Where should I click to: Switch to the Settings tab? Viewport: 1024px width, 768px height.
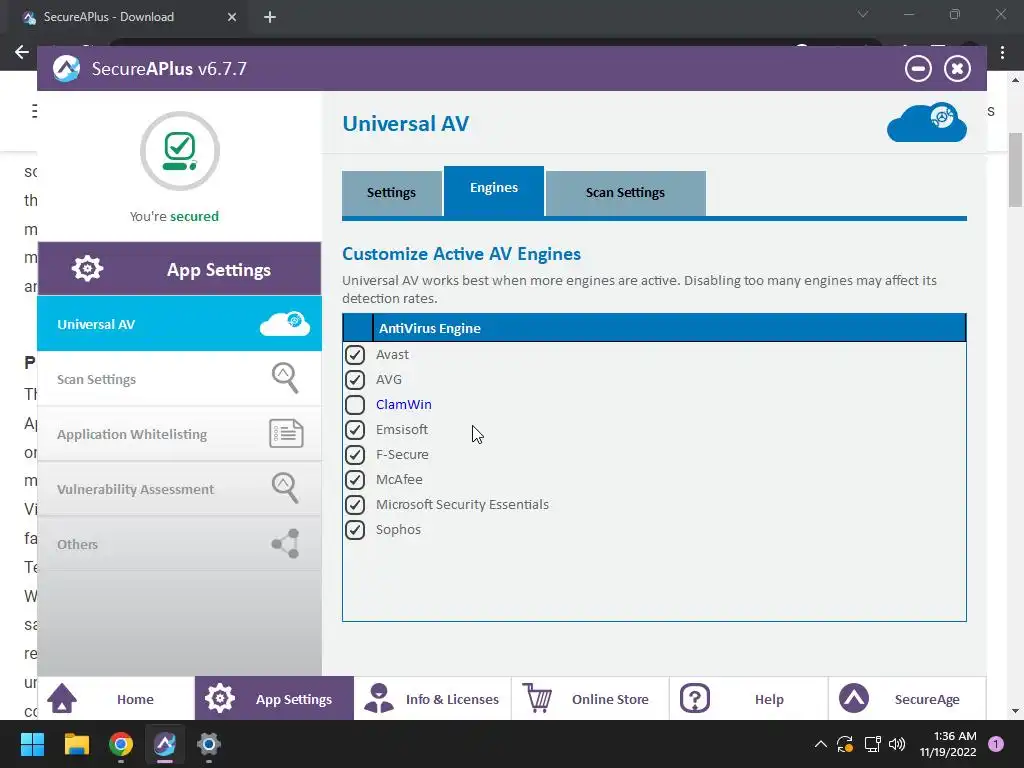(x=391, y=193)
